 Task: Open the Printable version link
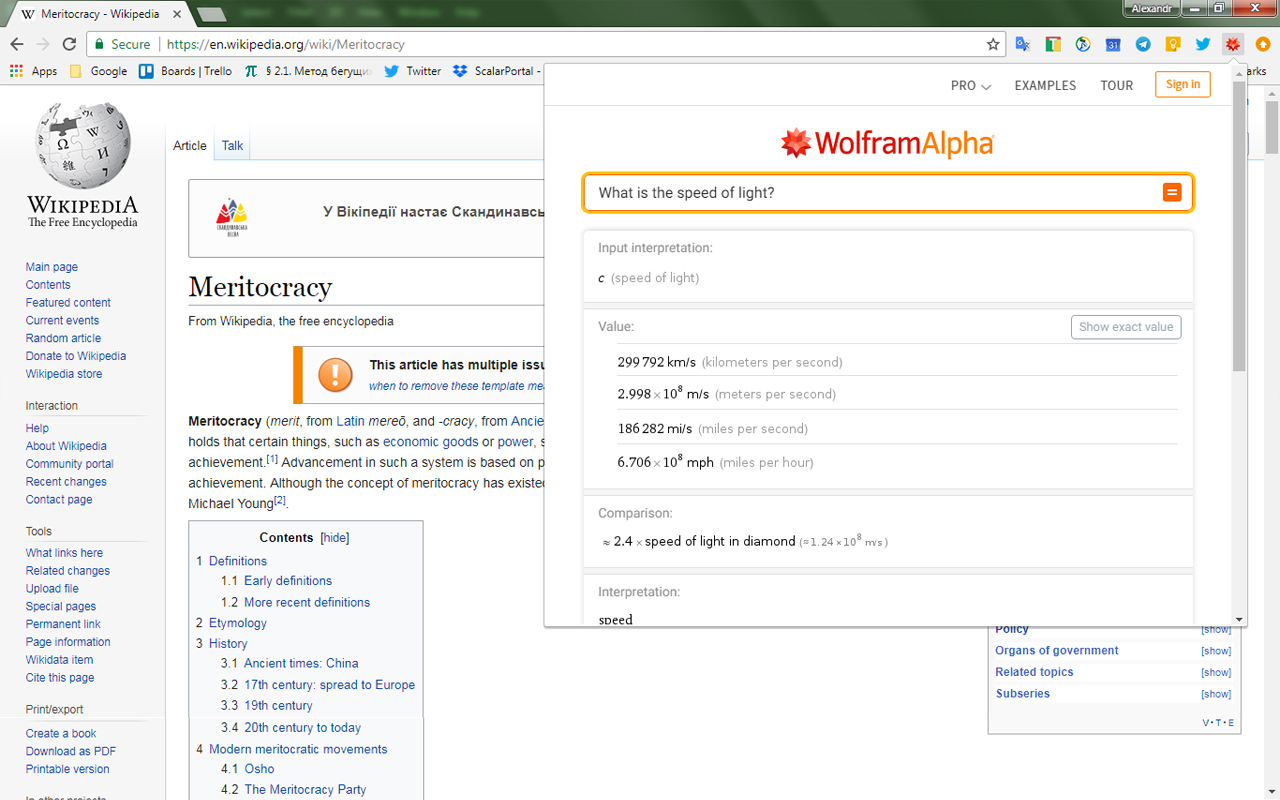tap(68, 769)
